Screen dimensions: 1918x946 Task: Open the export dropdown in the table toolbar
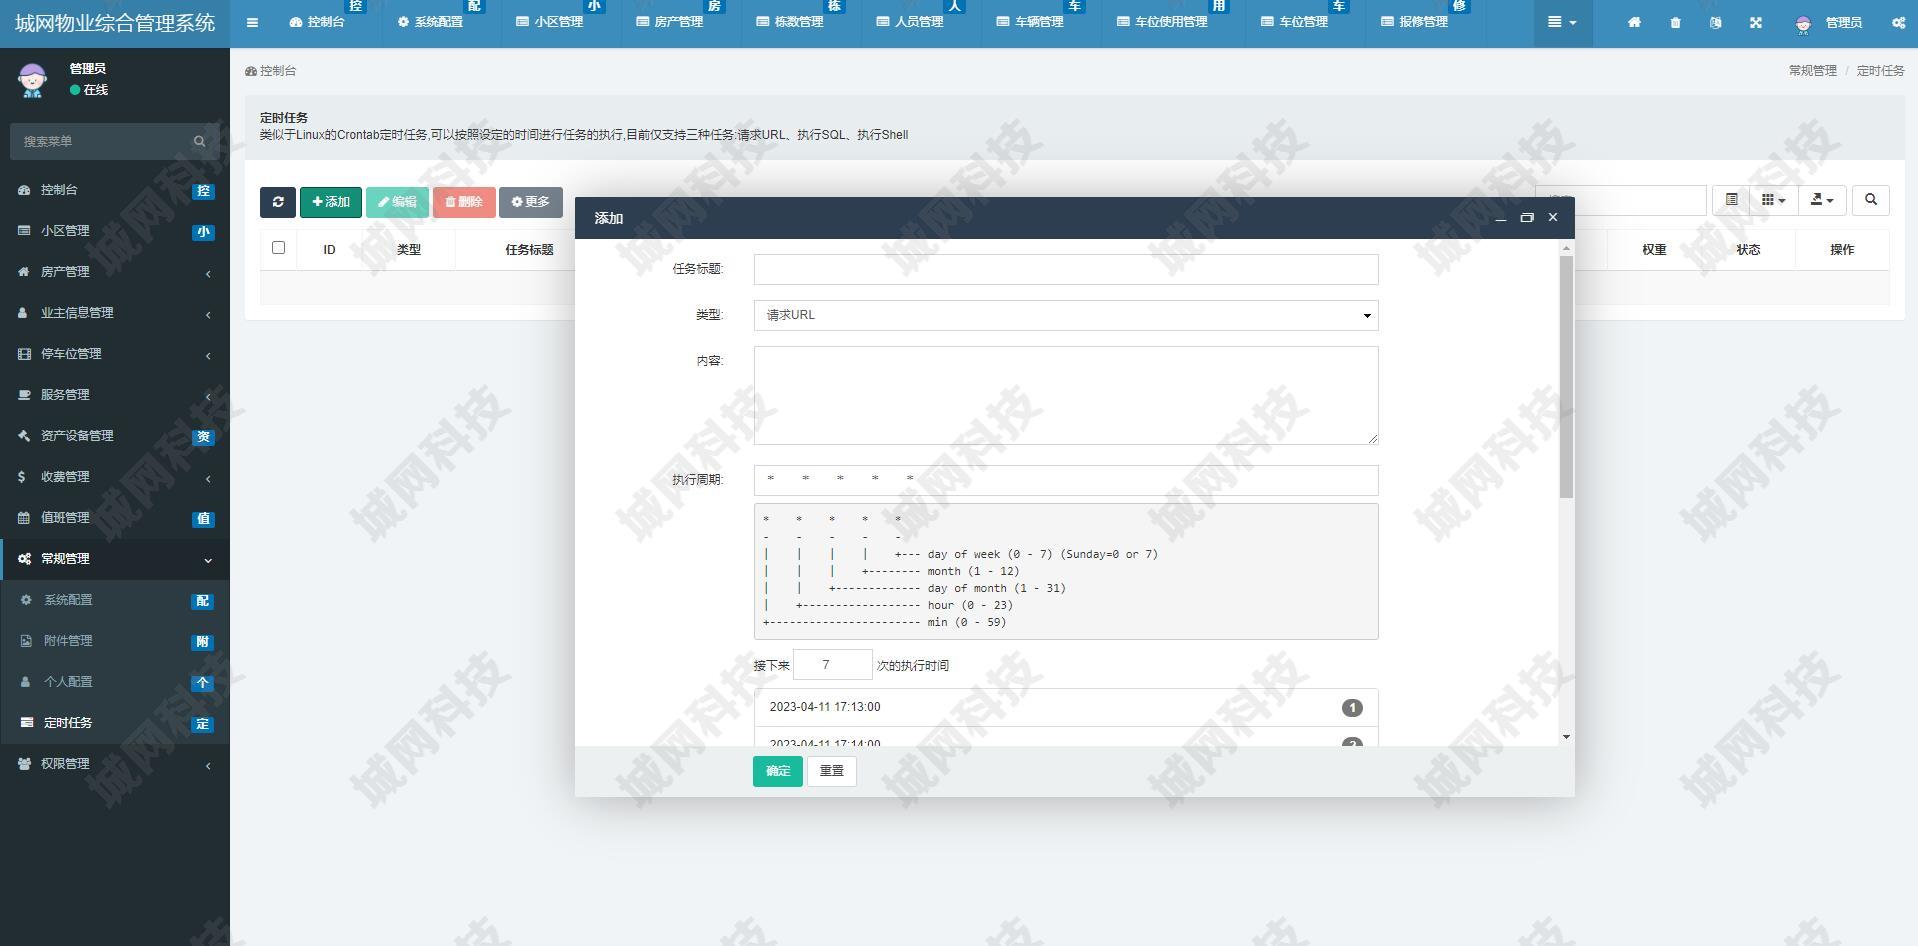coord(1822,200)
